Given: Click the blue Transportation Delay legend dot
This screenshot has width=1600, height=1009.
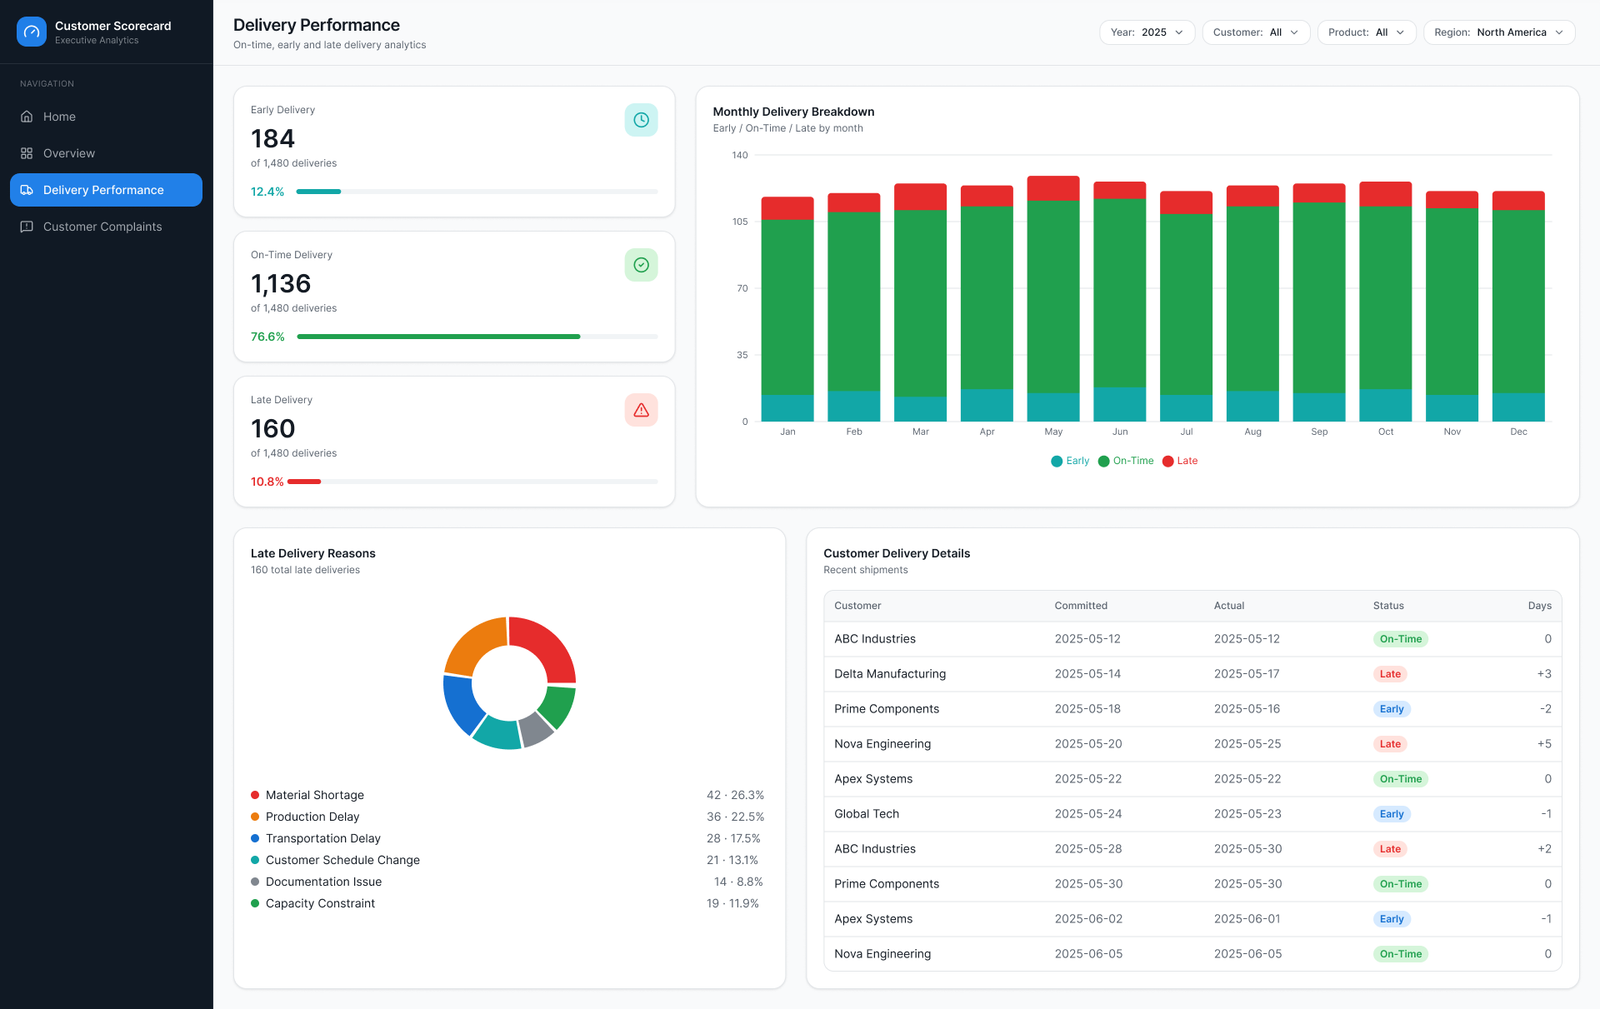Looking at the screenshot, I should tap(255, 838).
